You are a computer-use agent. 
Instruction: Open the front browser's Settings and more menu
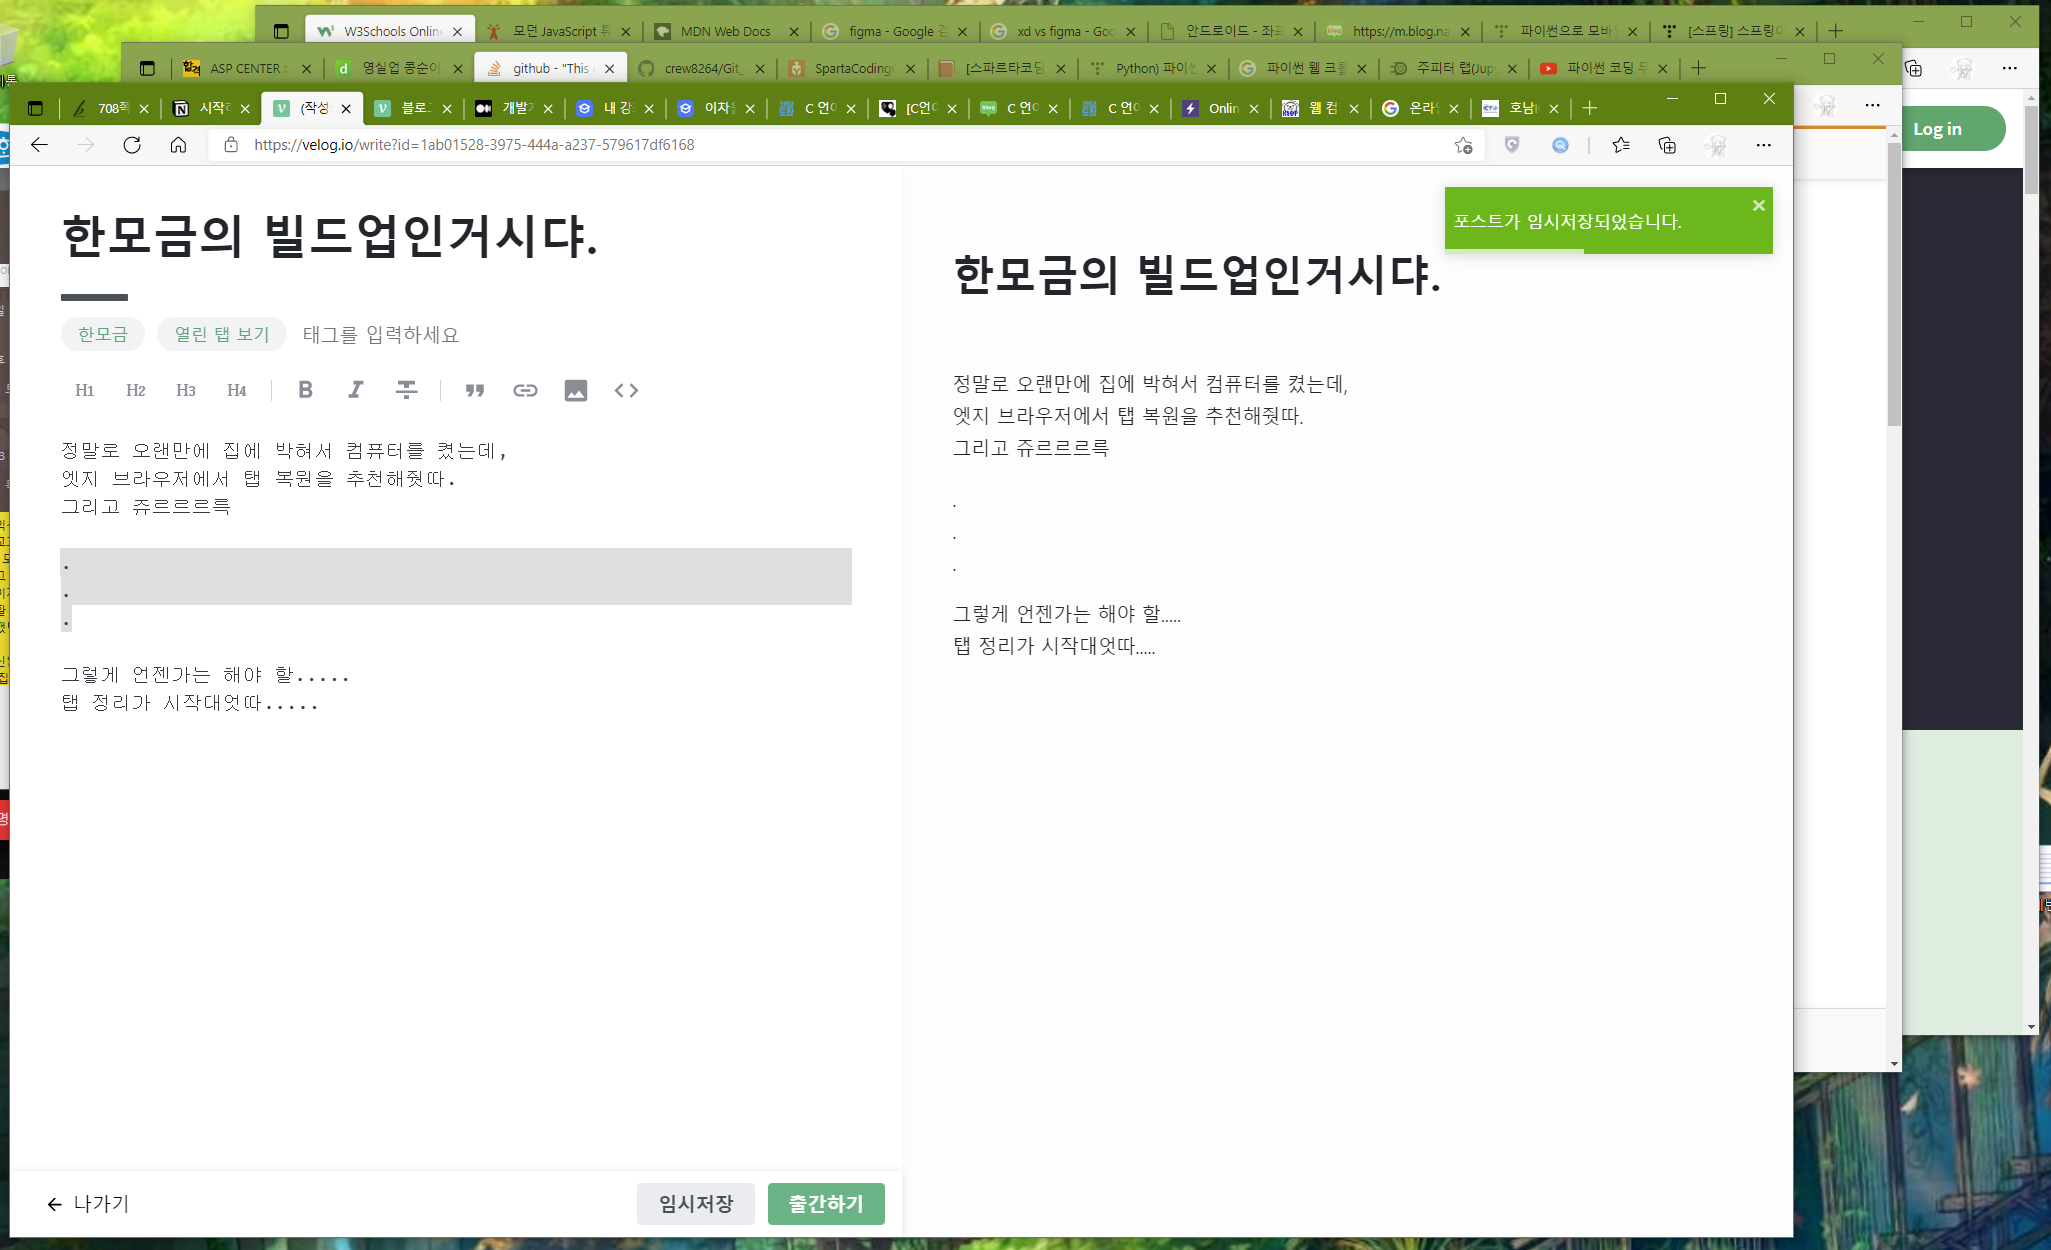tap(1763, 145)
